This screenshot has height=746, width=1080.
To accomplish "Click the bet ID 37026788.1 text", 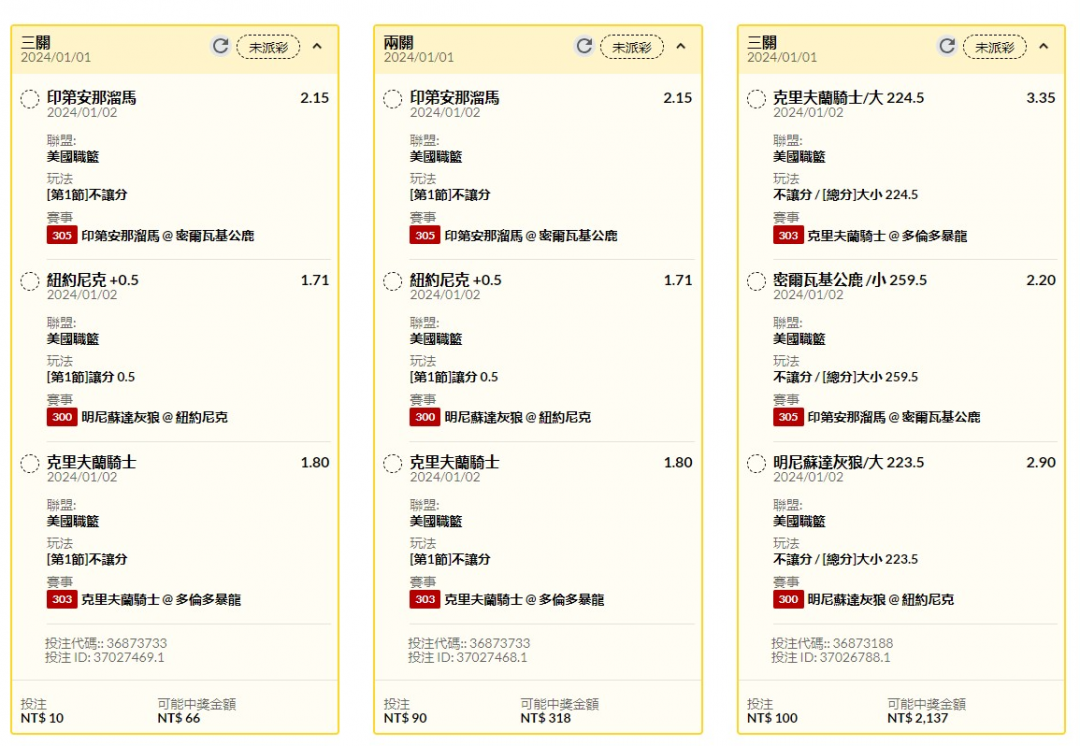I will (x=831, y=658).
